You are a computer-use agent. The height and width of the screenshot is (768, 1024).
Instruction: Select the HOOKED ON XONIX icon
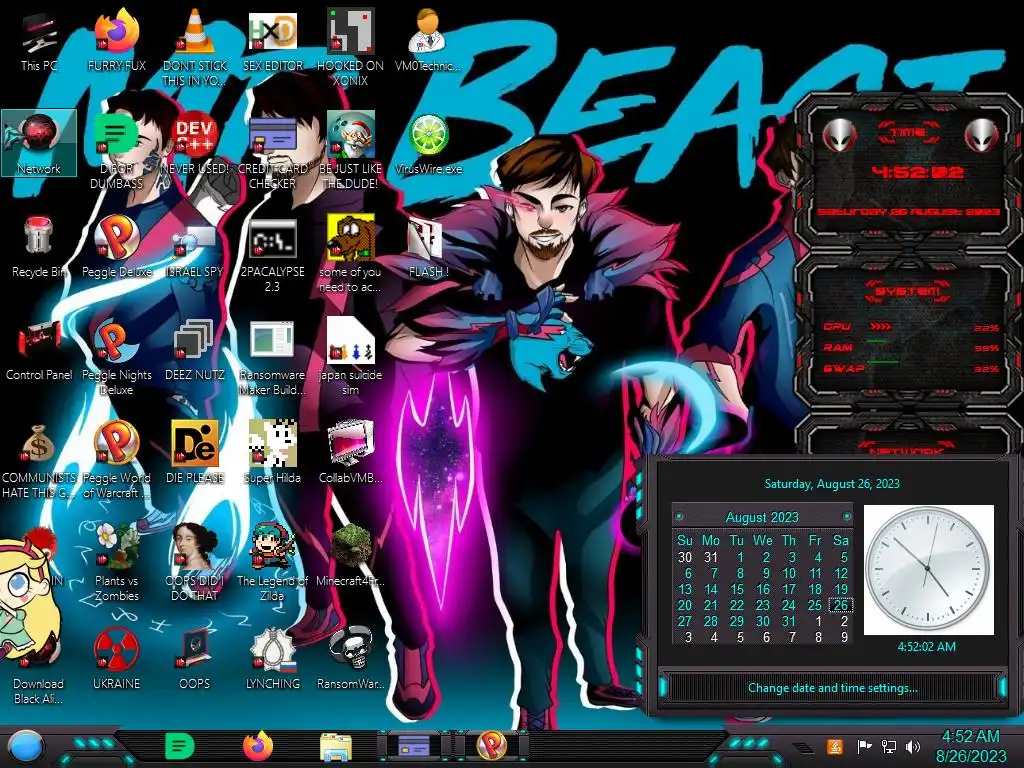click(351, 47)
